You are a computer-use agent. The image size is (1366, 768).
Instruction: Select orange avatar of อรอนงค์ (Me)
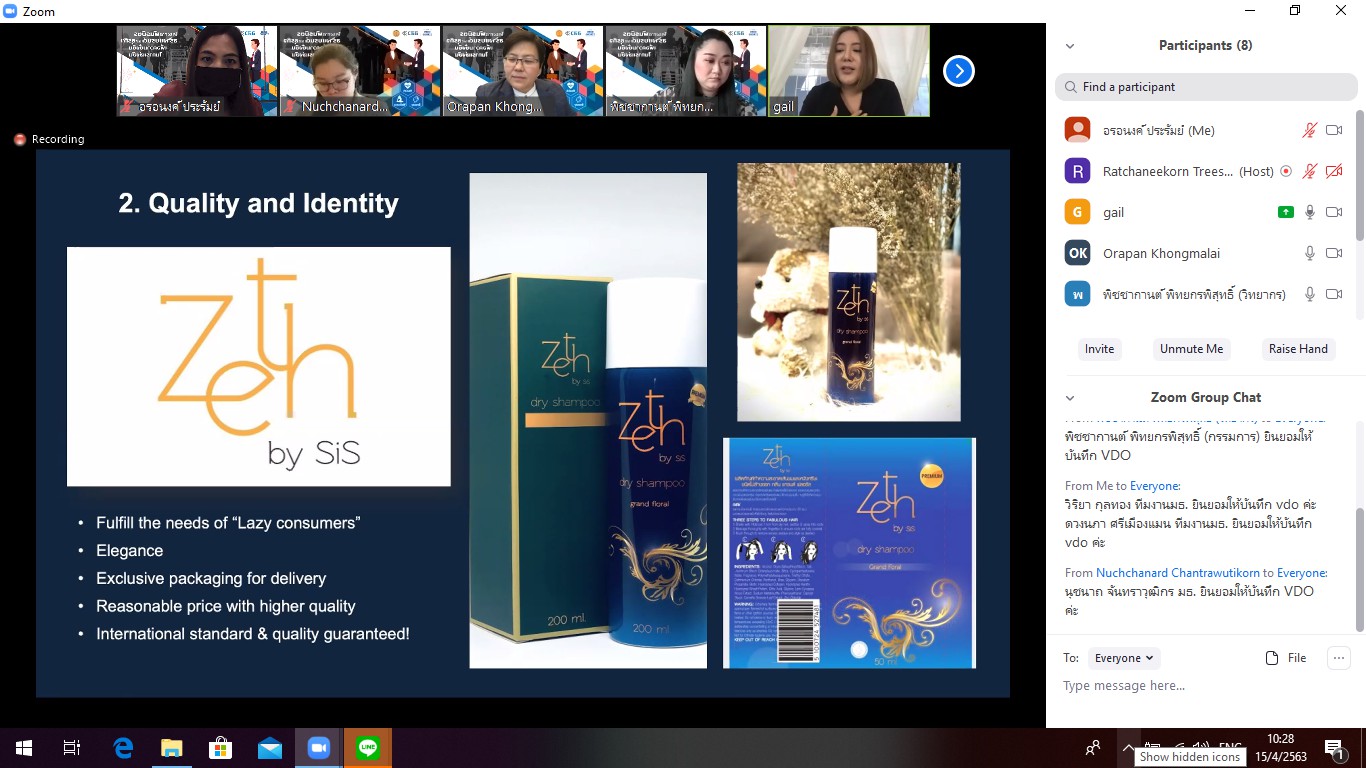[x=1077, y=130]
